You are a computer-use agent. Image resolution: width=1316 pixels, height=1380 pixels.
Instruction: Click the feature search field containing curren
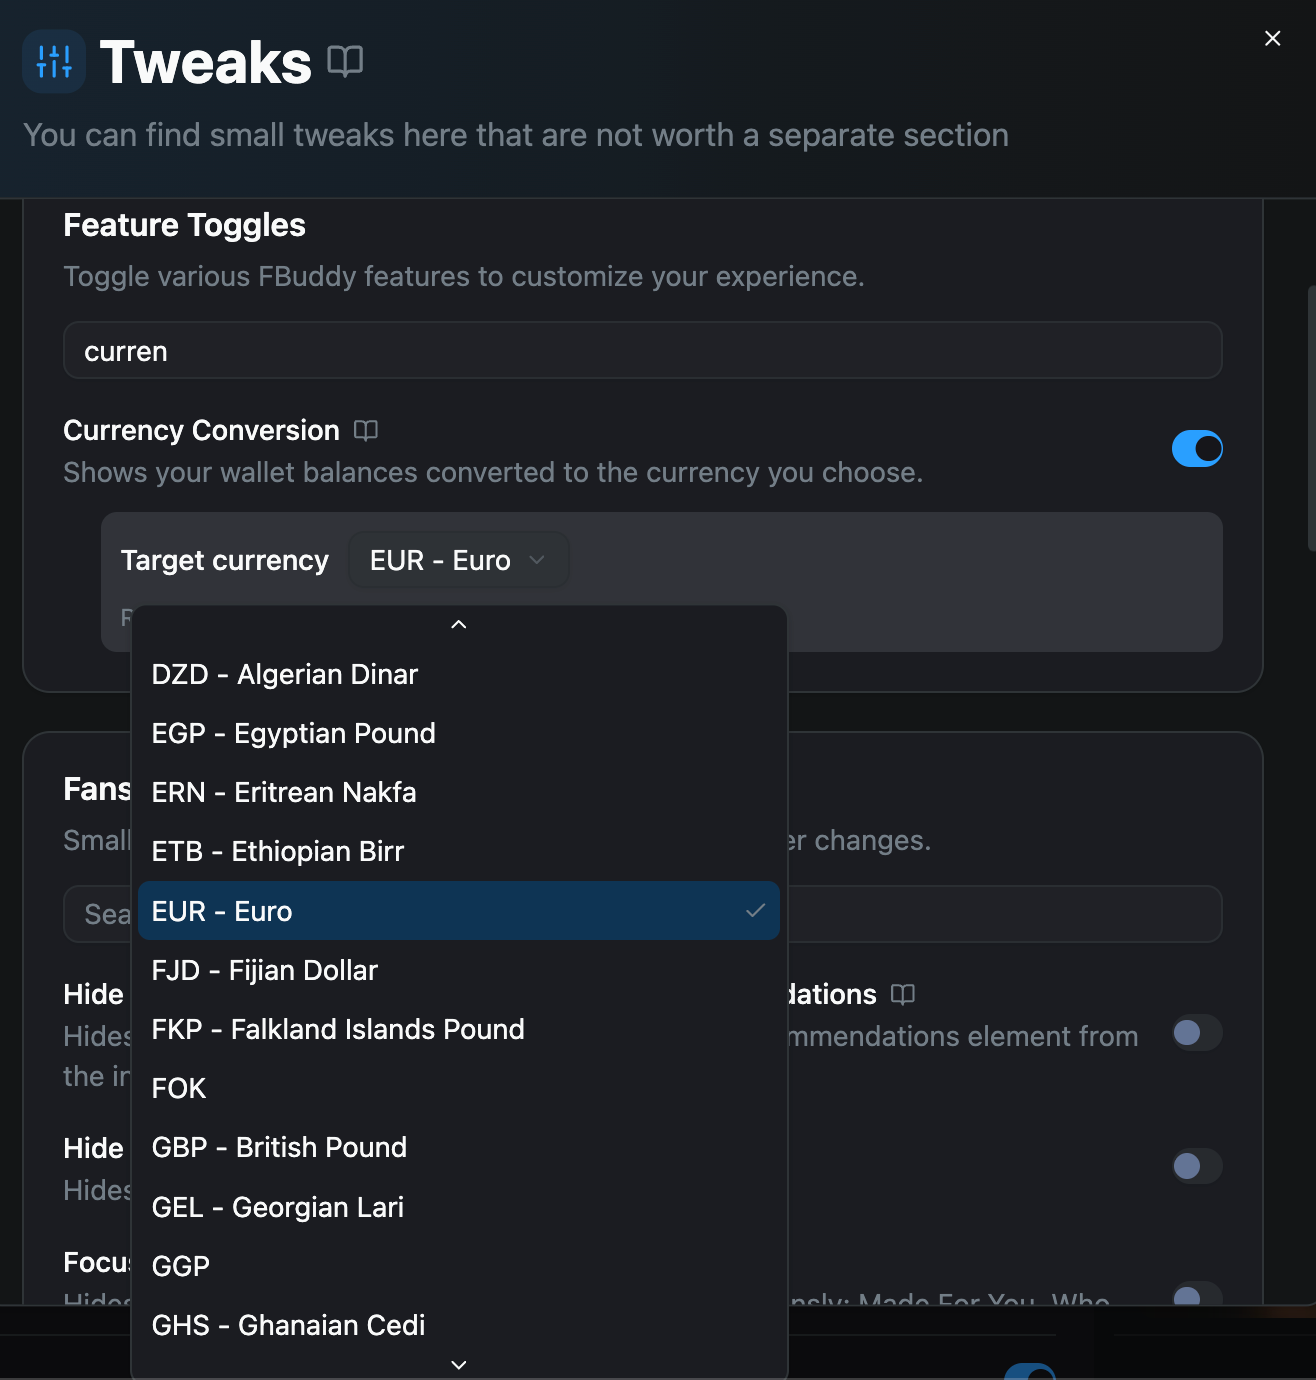642,350
